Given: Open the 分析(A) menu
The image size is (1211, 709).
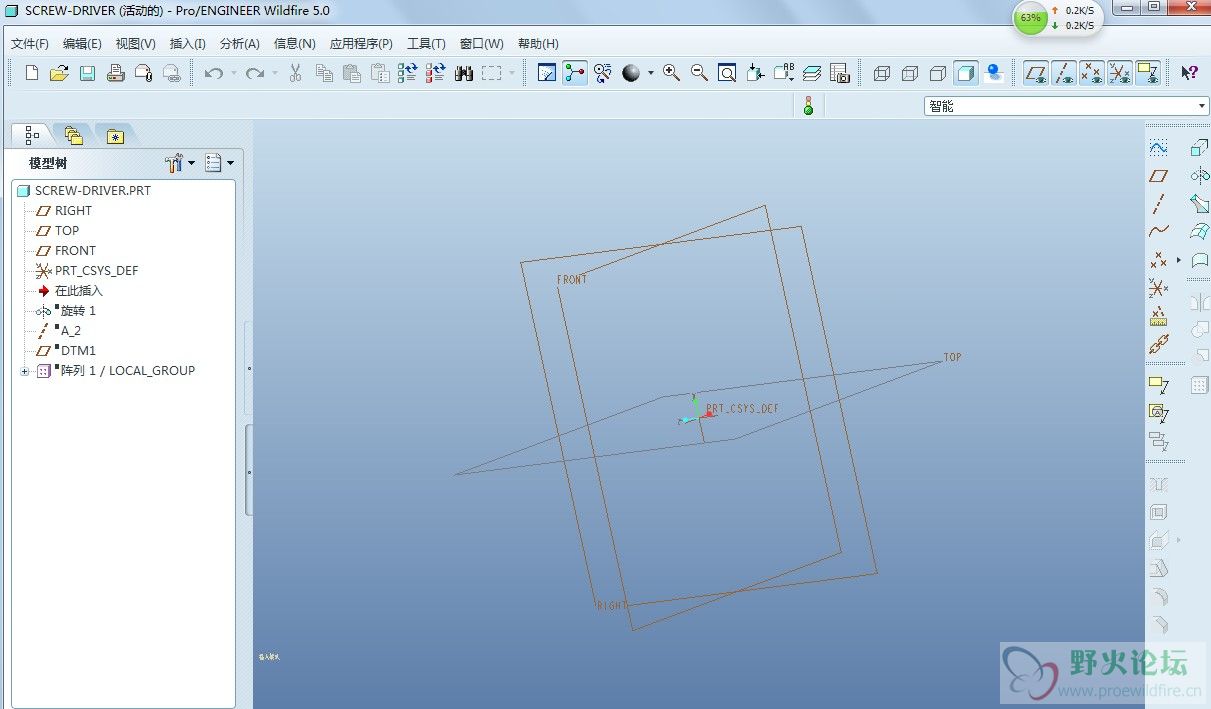Looking at the screenshot, I should (x=240, y=44).
